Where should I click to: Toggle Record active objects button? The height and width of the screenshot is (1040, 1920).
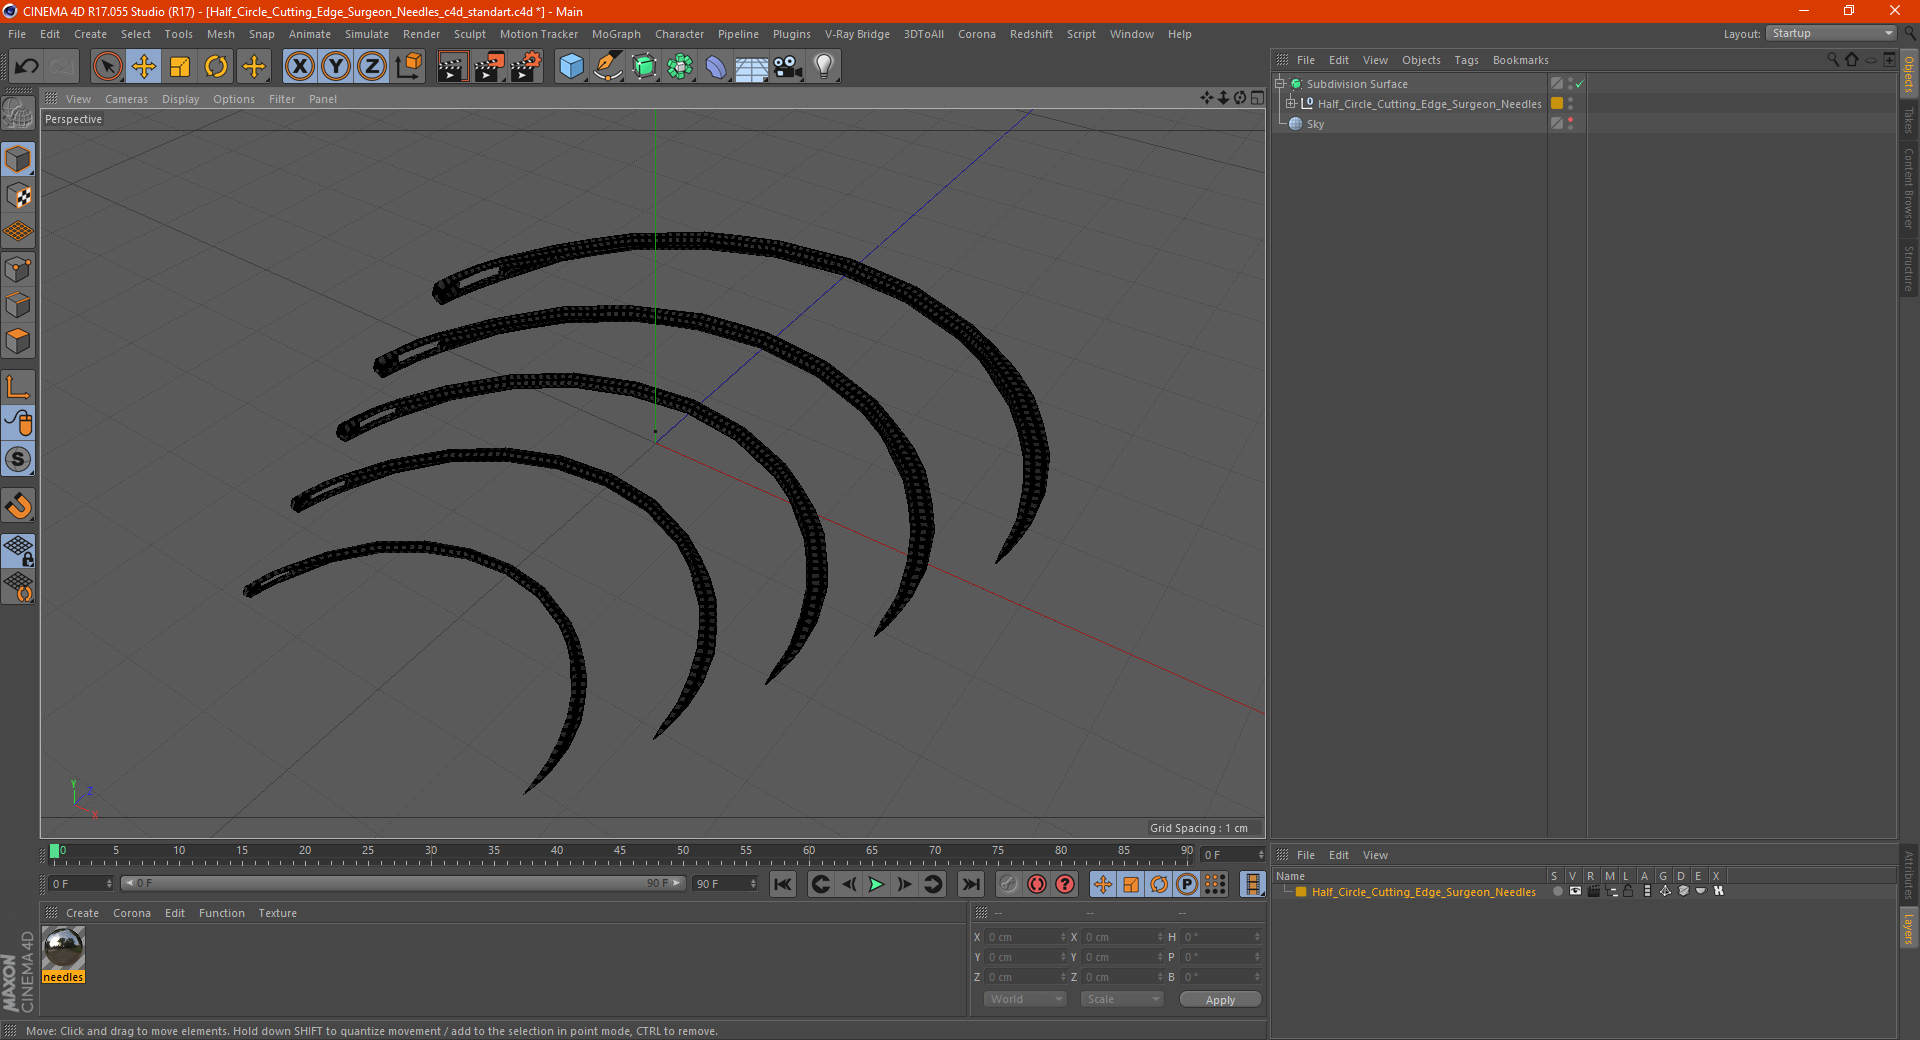[1008, 884]
